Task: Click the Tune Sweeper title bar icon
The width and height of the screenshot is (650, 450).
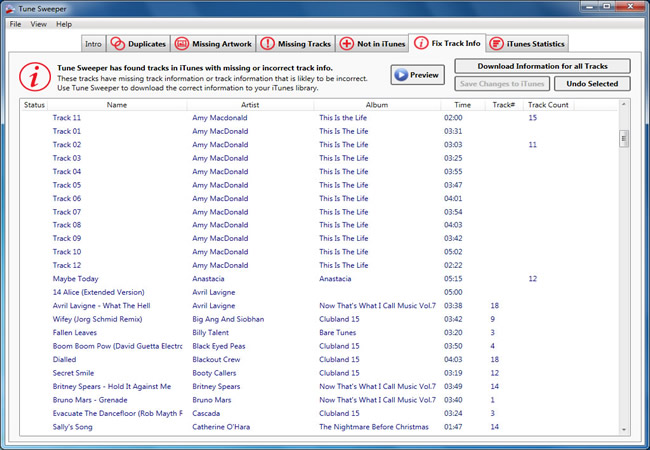Action: click(10, 9)
